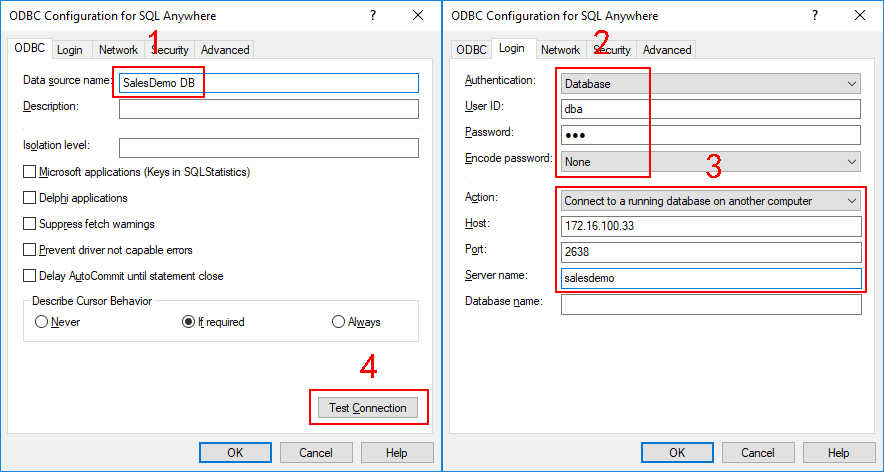The height and width of the screenshot is (472, 884).
Task: Enable Prevent driver not capable errors
Action: [x=29, y=250]
